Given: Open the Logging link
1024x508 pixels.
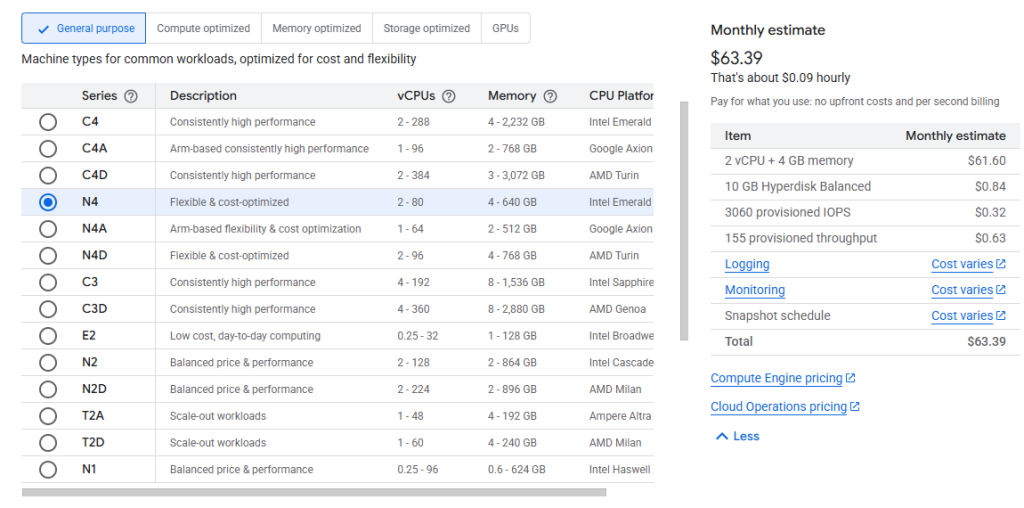Looking at the screenshot, I should [x=747, y=265].
